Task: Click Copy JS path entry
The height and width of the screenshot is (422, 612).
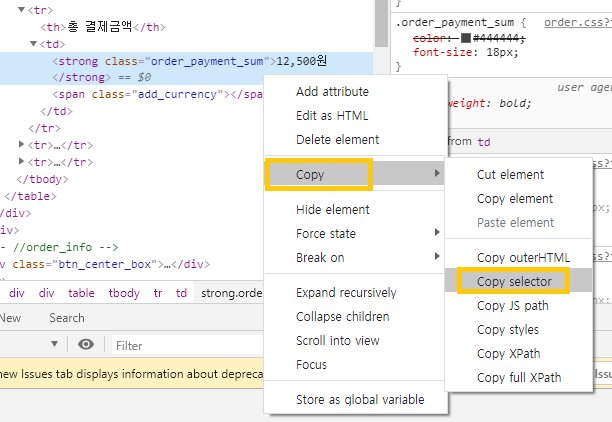Action: point(512,306)
